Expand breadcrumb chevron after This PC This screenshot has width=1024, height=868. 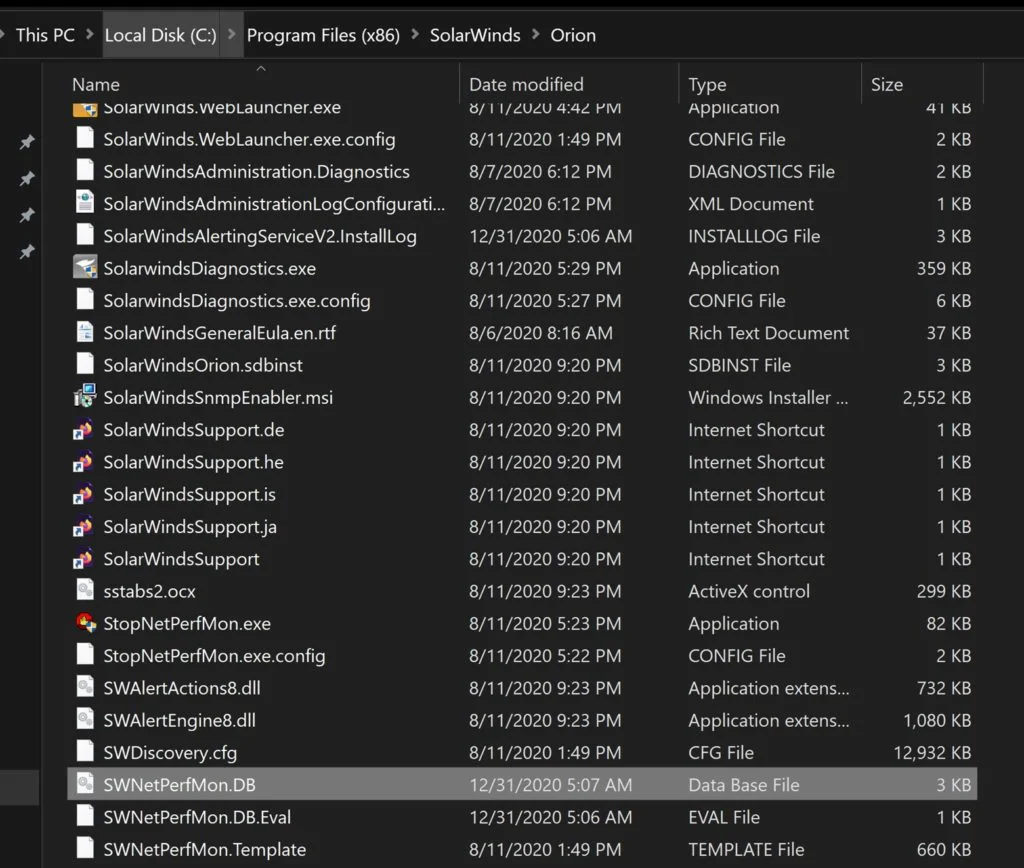[90, 34]
